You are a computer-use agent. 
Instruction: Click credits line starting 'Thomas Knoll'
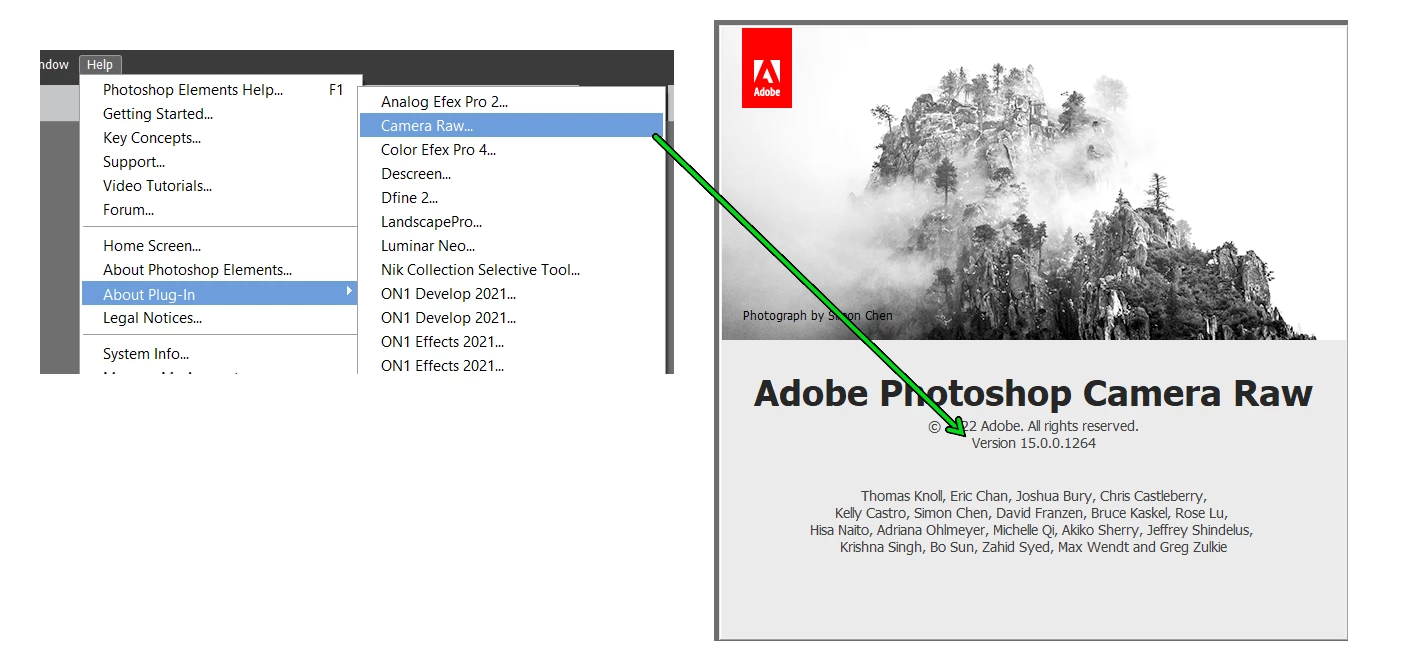(x=1033, y=496)
